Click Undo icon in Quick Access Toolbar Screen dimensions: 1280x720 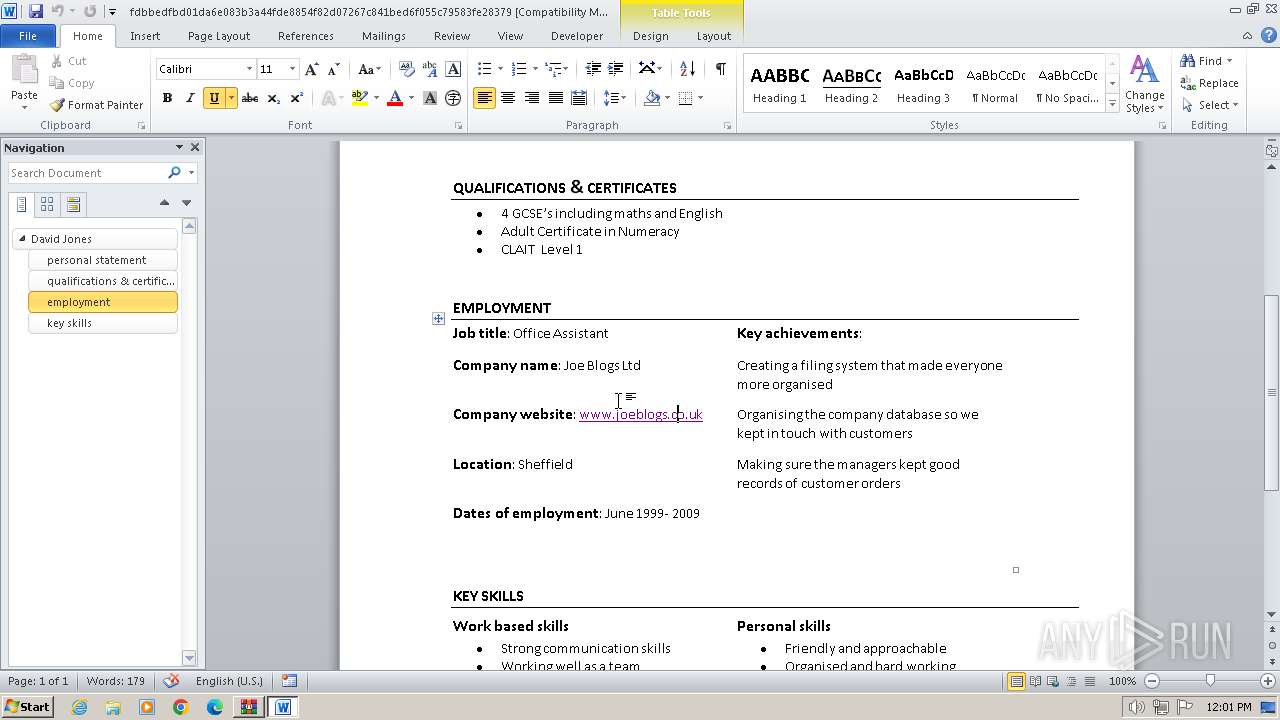click(58, 11)
